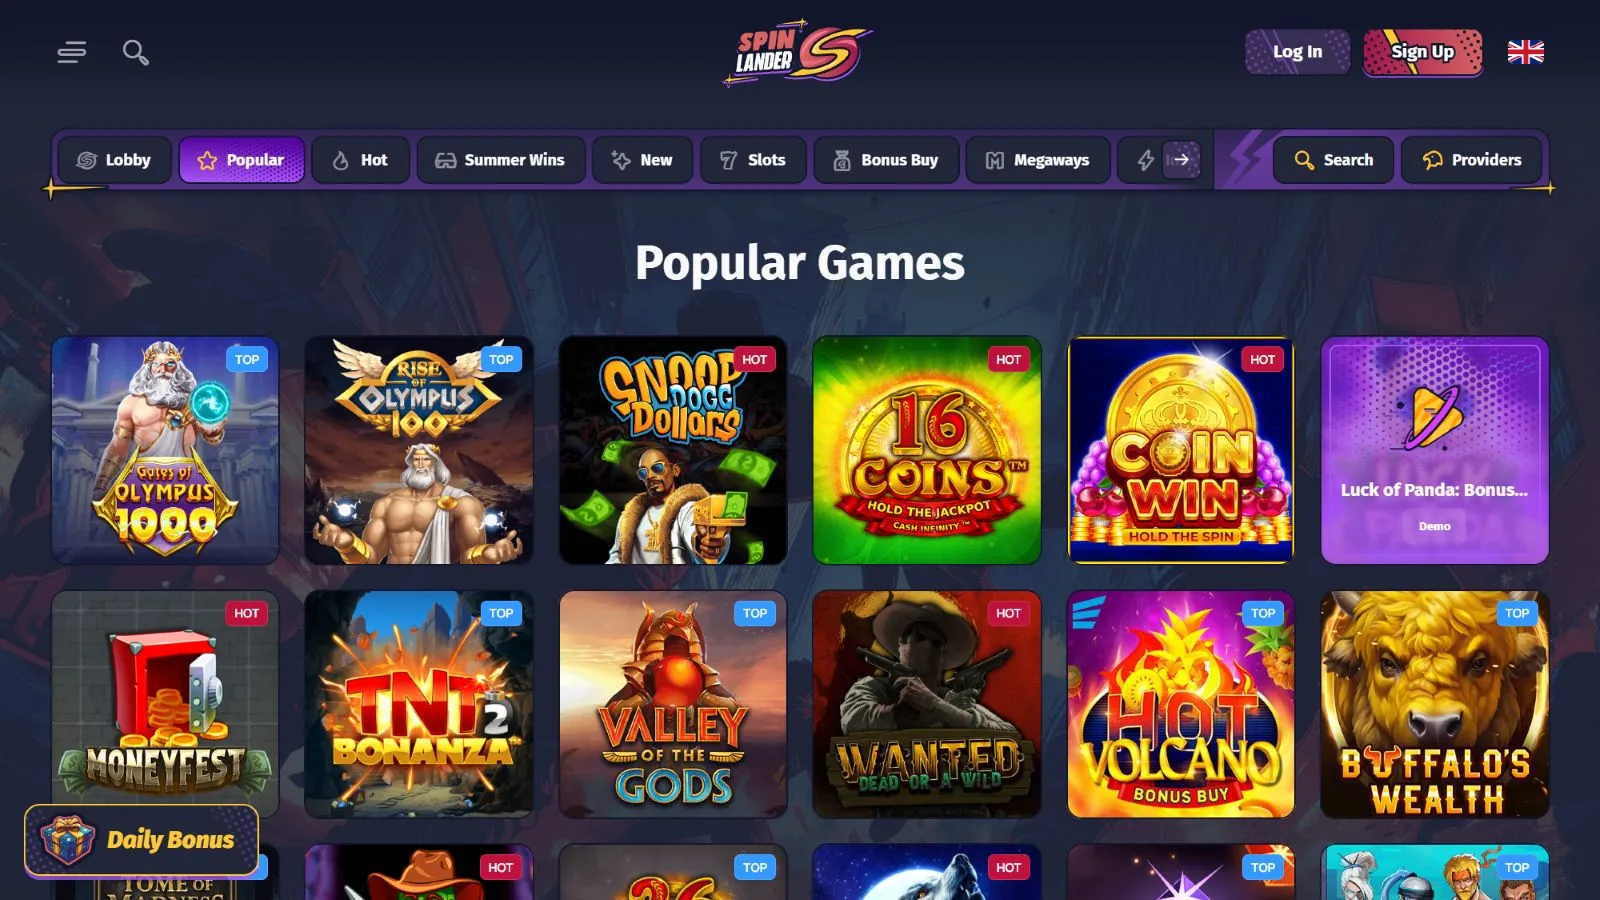Click the Spin Lander logo
The width and height of the screenshot is (1600, 900).
799,52
